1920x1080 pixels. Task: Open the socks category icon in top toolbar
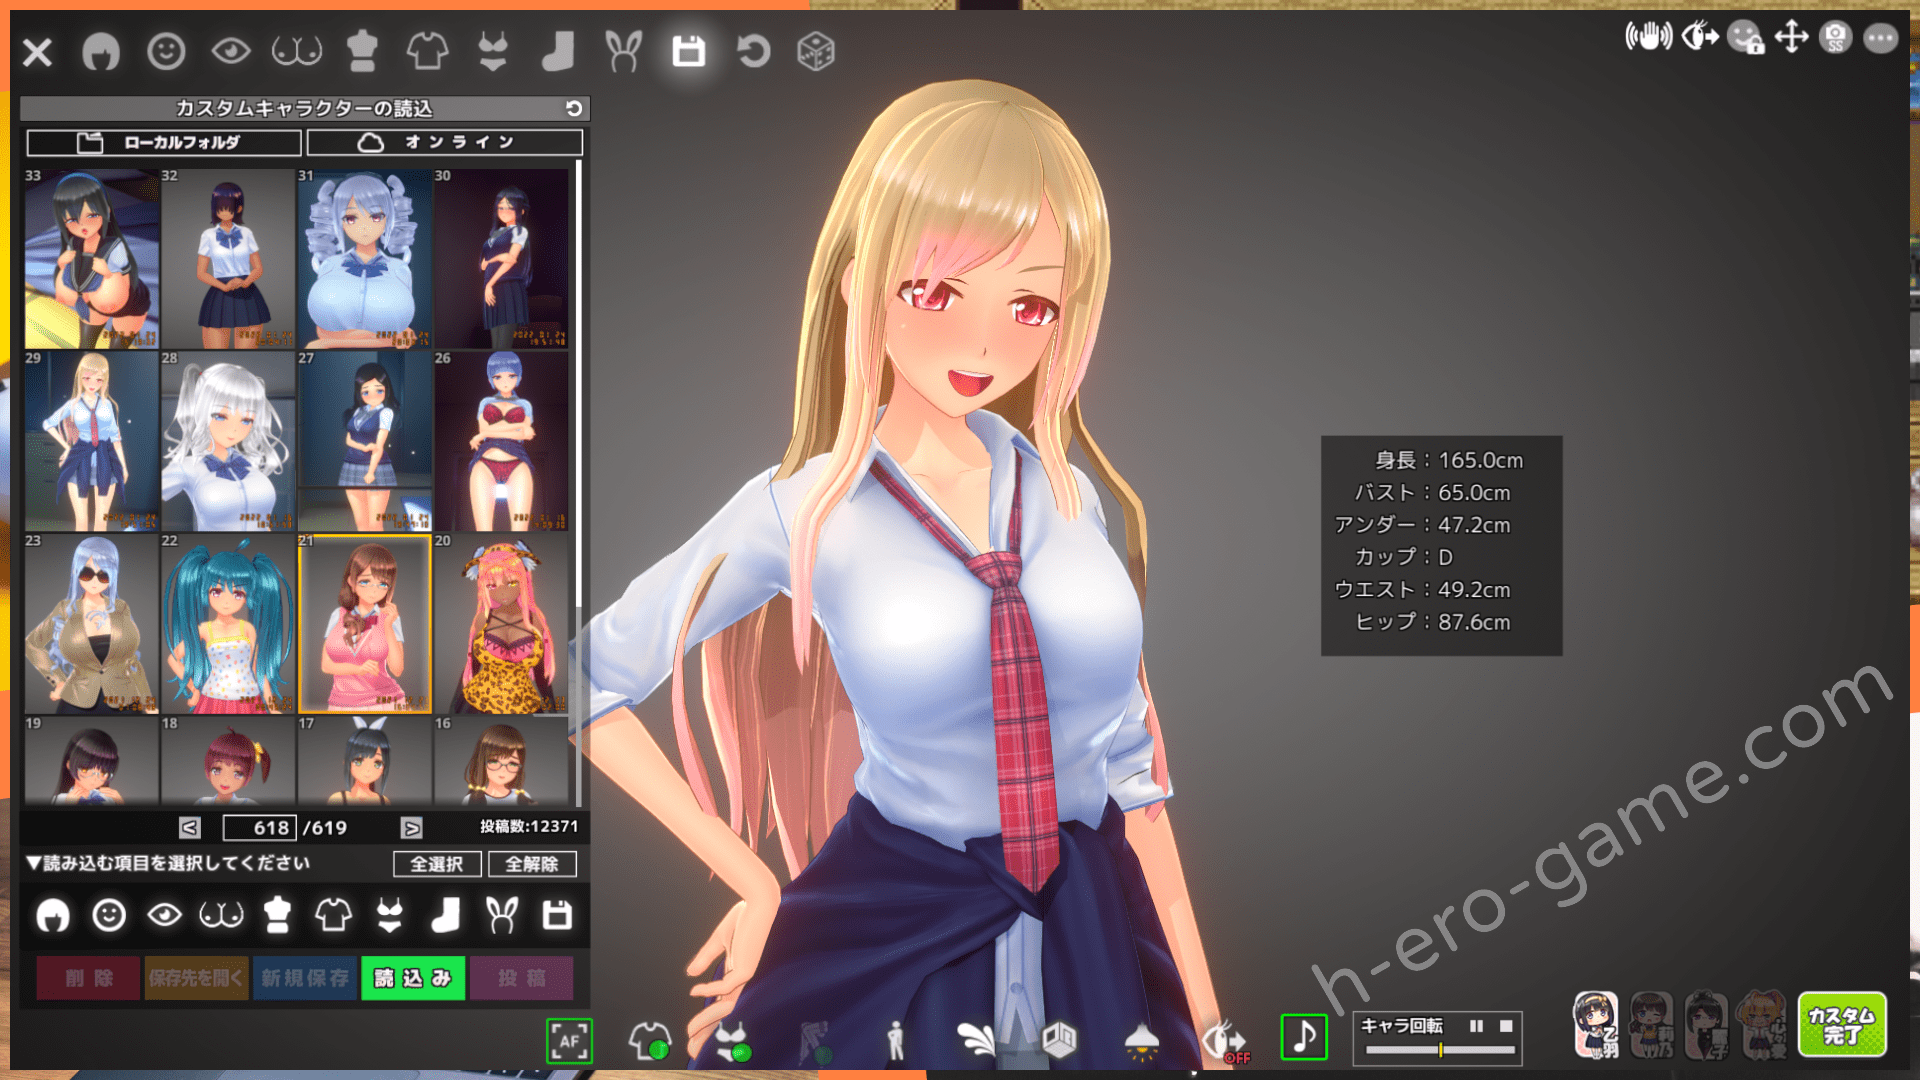(x=558, y=51)
